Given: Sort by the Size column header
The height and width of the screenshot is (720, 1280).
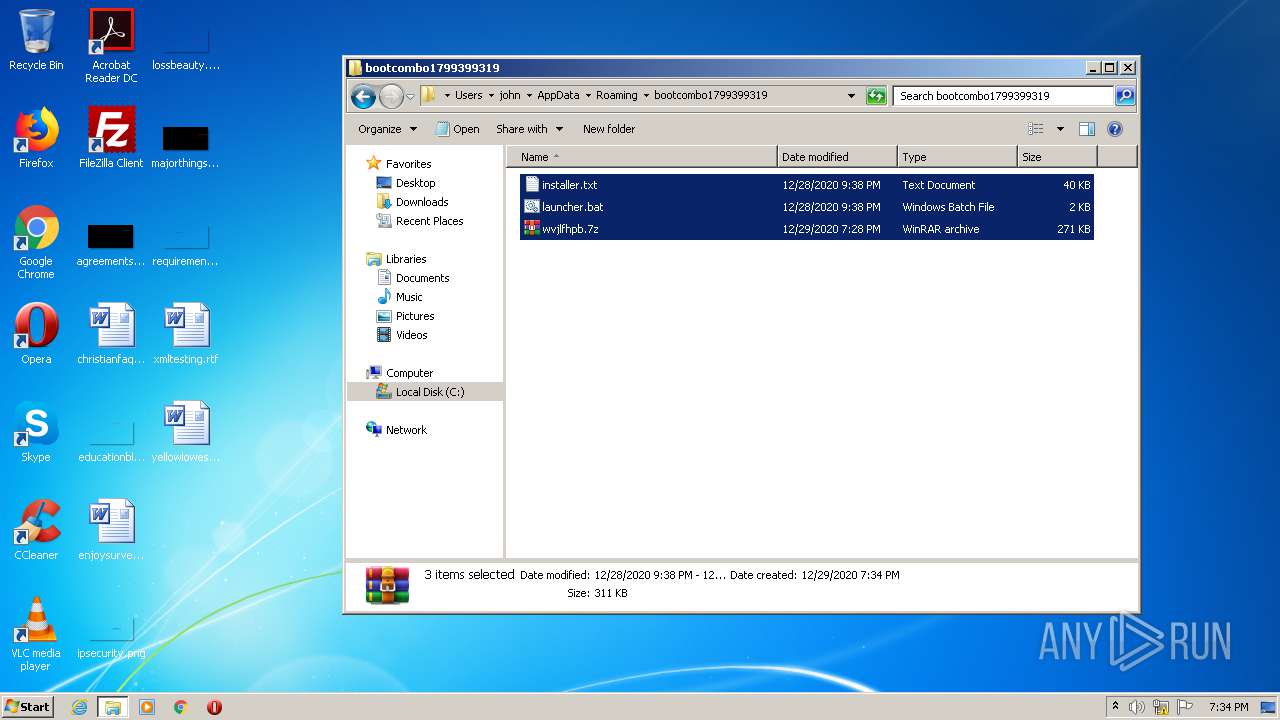Looking at the screenshot, I should [1057, 157].
